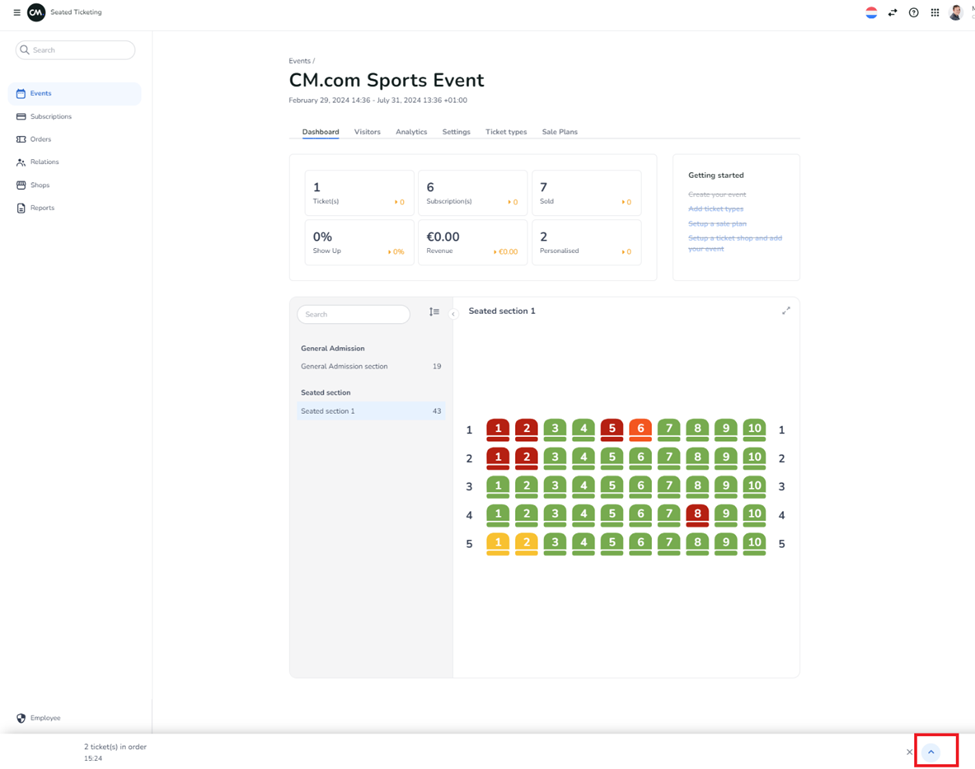The image size is (975, 769).
Task: Collapse the section list side panel
Action: pyautogui.click(x=453, y=314)
